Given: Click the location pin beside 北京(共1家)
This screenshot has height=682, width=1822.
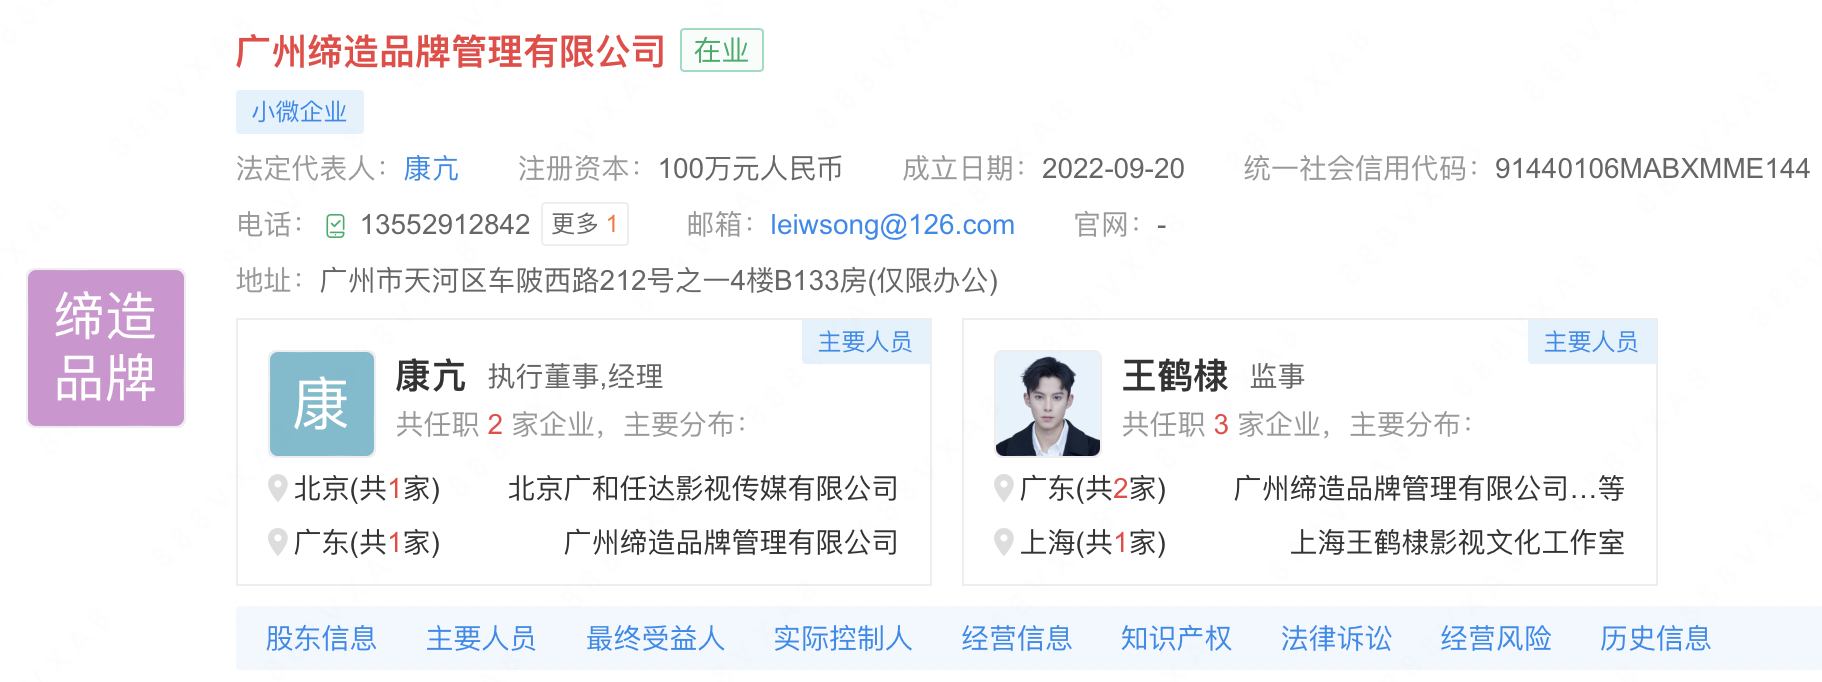Looking at the screenshot, I should (x=278, y=488).
